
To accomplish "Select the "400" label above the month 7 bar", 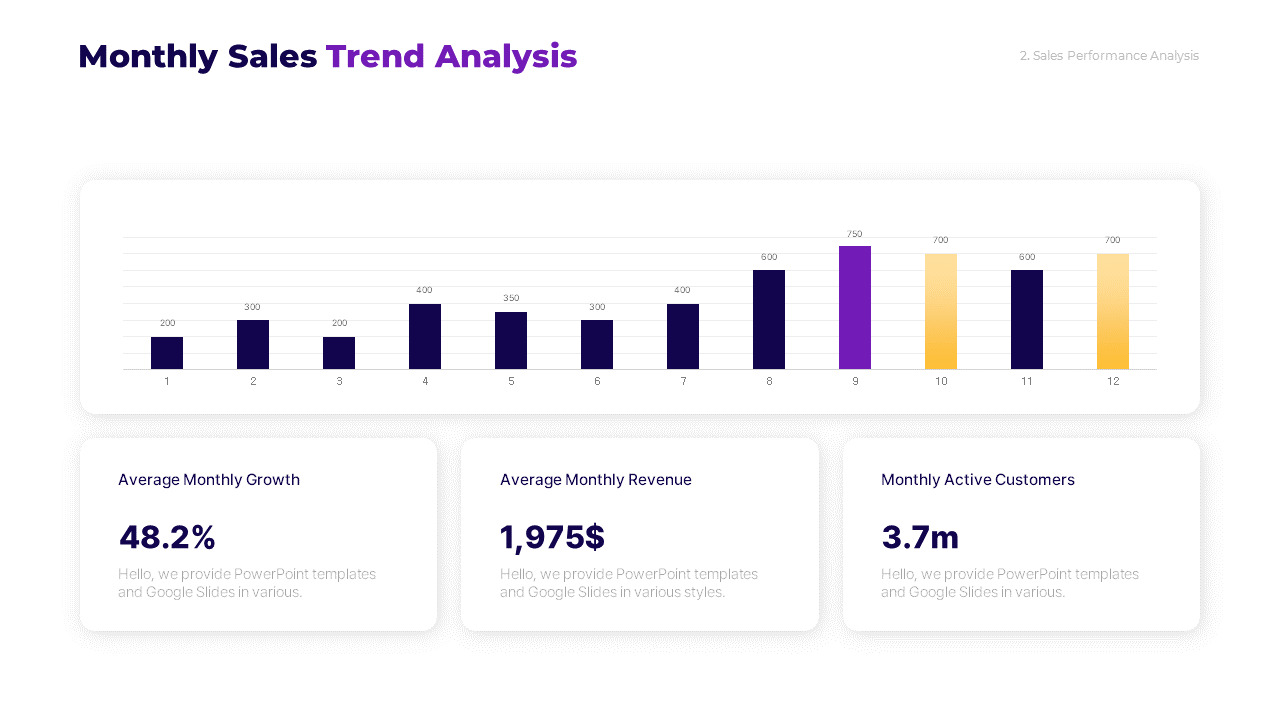I will [682, 290].
